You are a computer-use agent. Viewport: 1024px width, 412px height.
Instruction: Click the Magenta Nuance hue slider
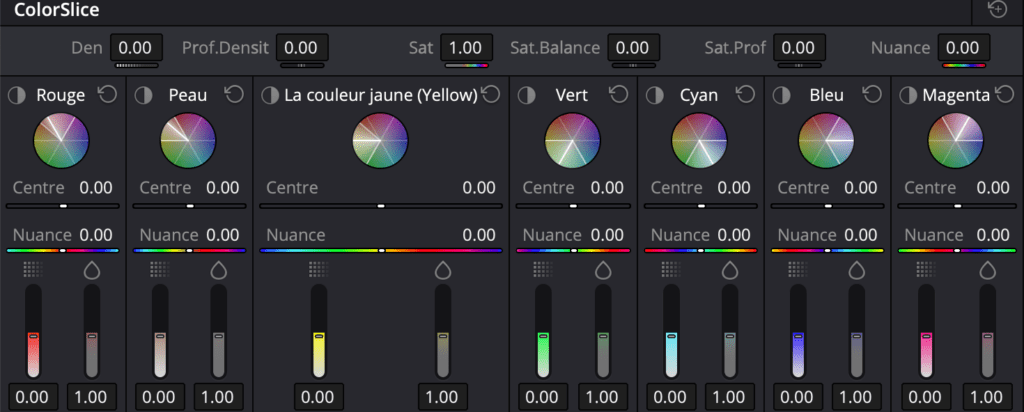957,250
